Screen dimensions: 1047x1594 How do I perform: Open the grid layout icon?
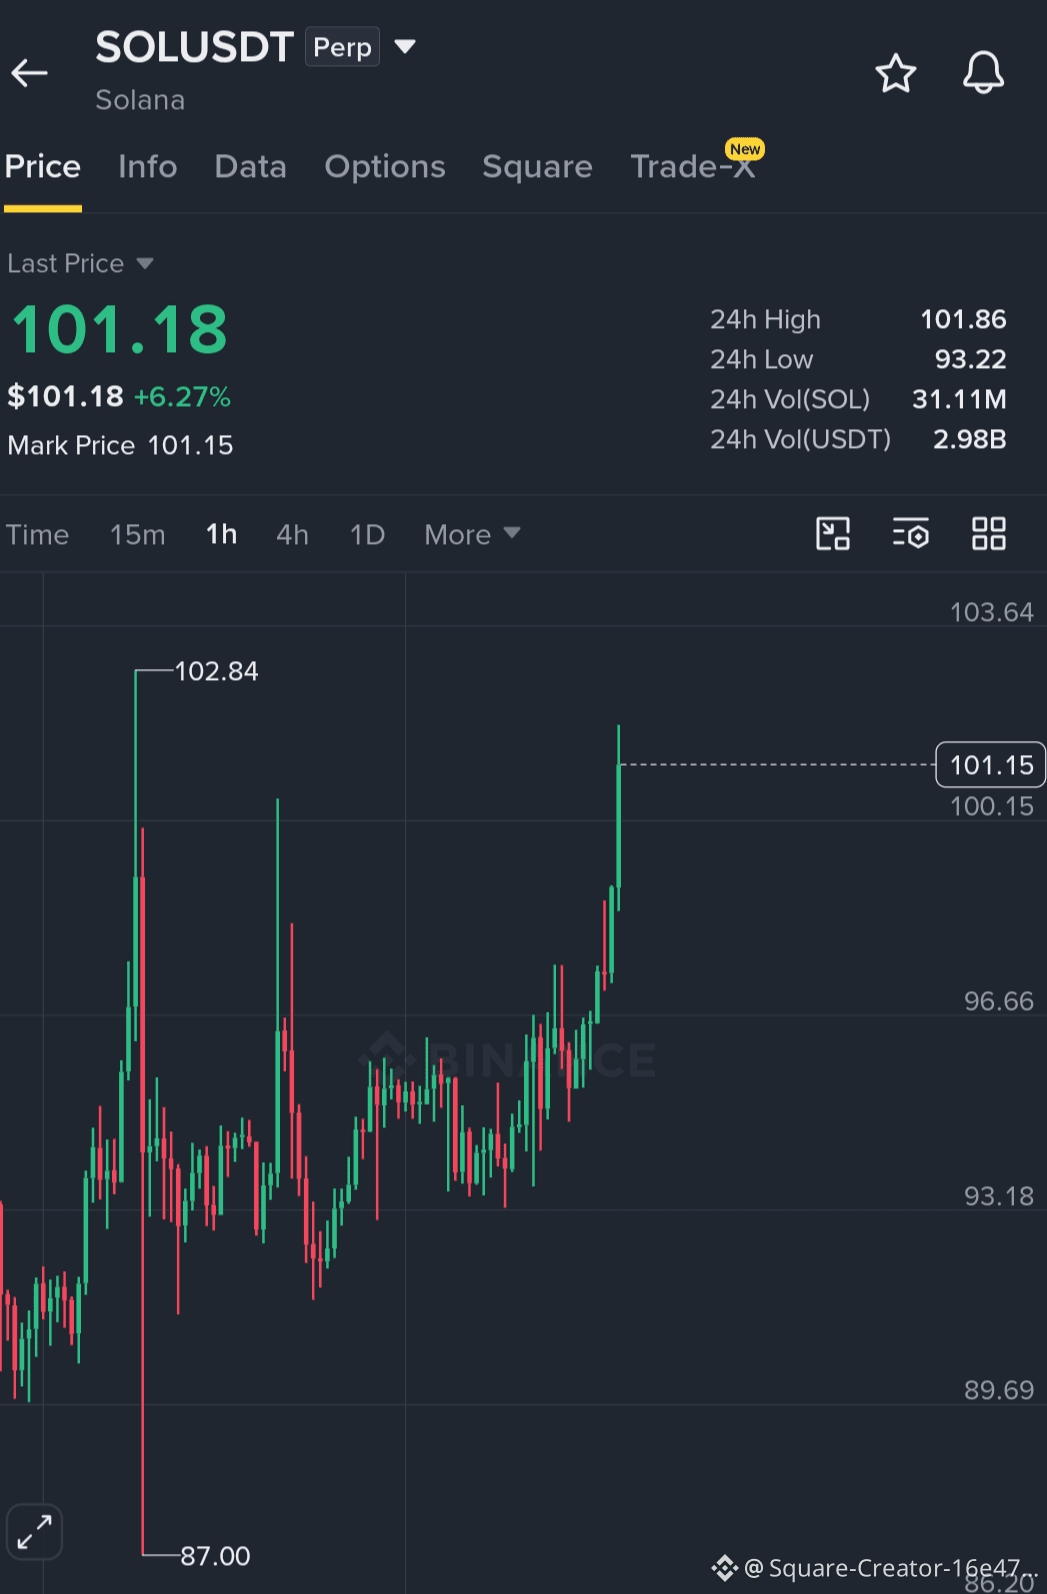pyautogui.click(x=989, y=534)
